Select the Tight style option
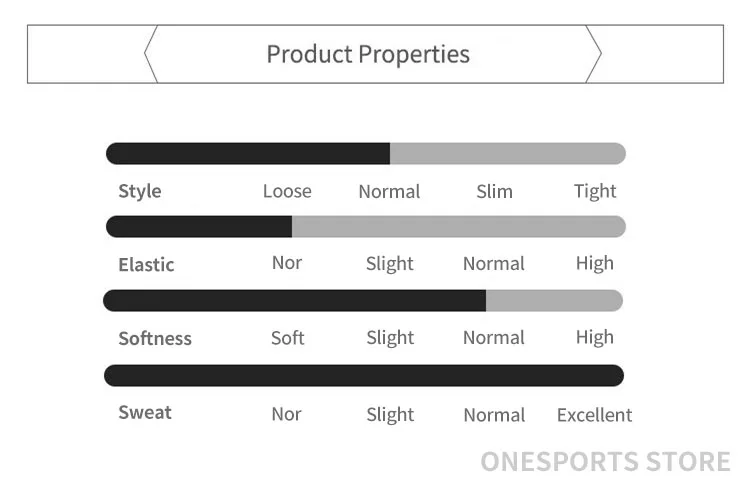Viewport: 750px width, 485px height. click(595, 191)
